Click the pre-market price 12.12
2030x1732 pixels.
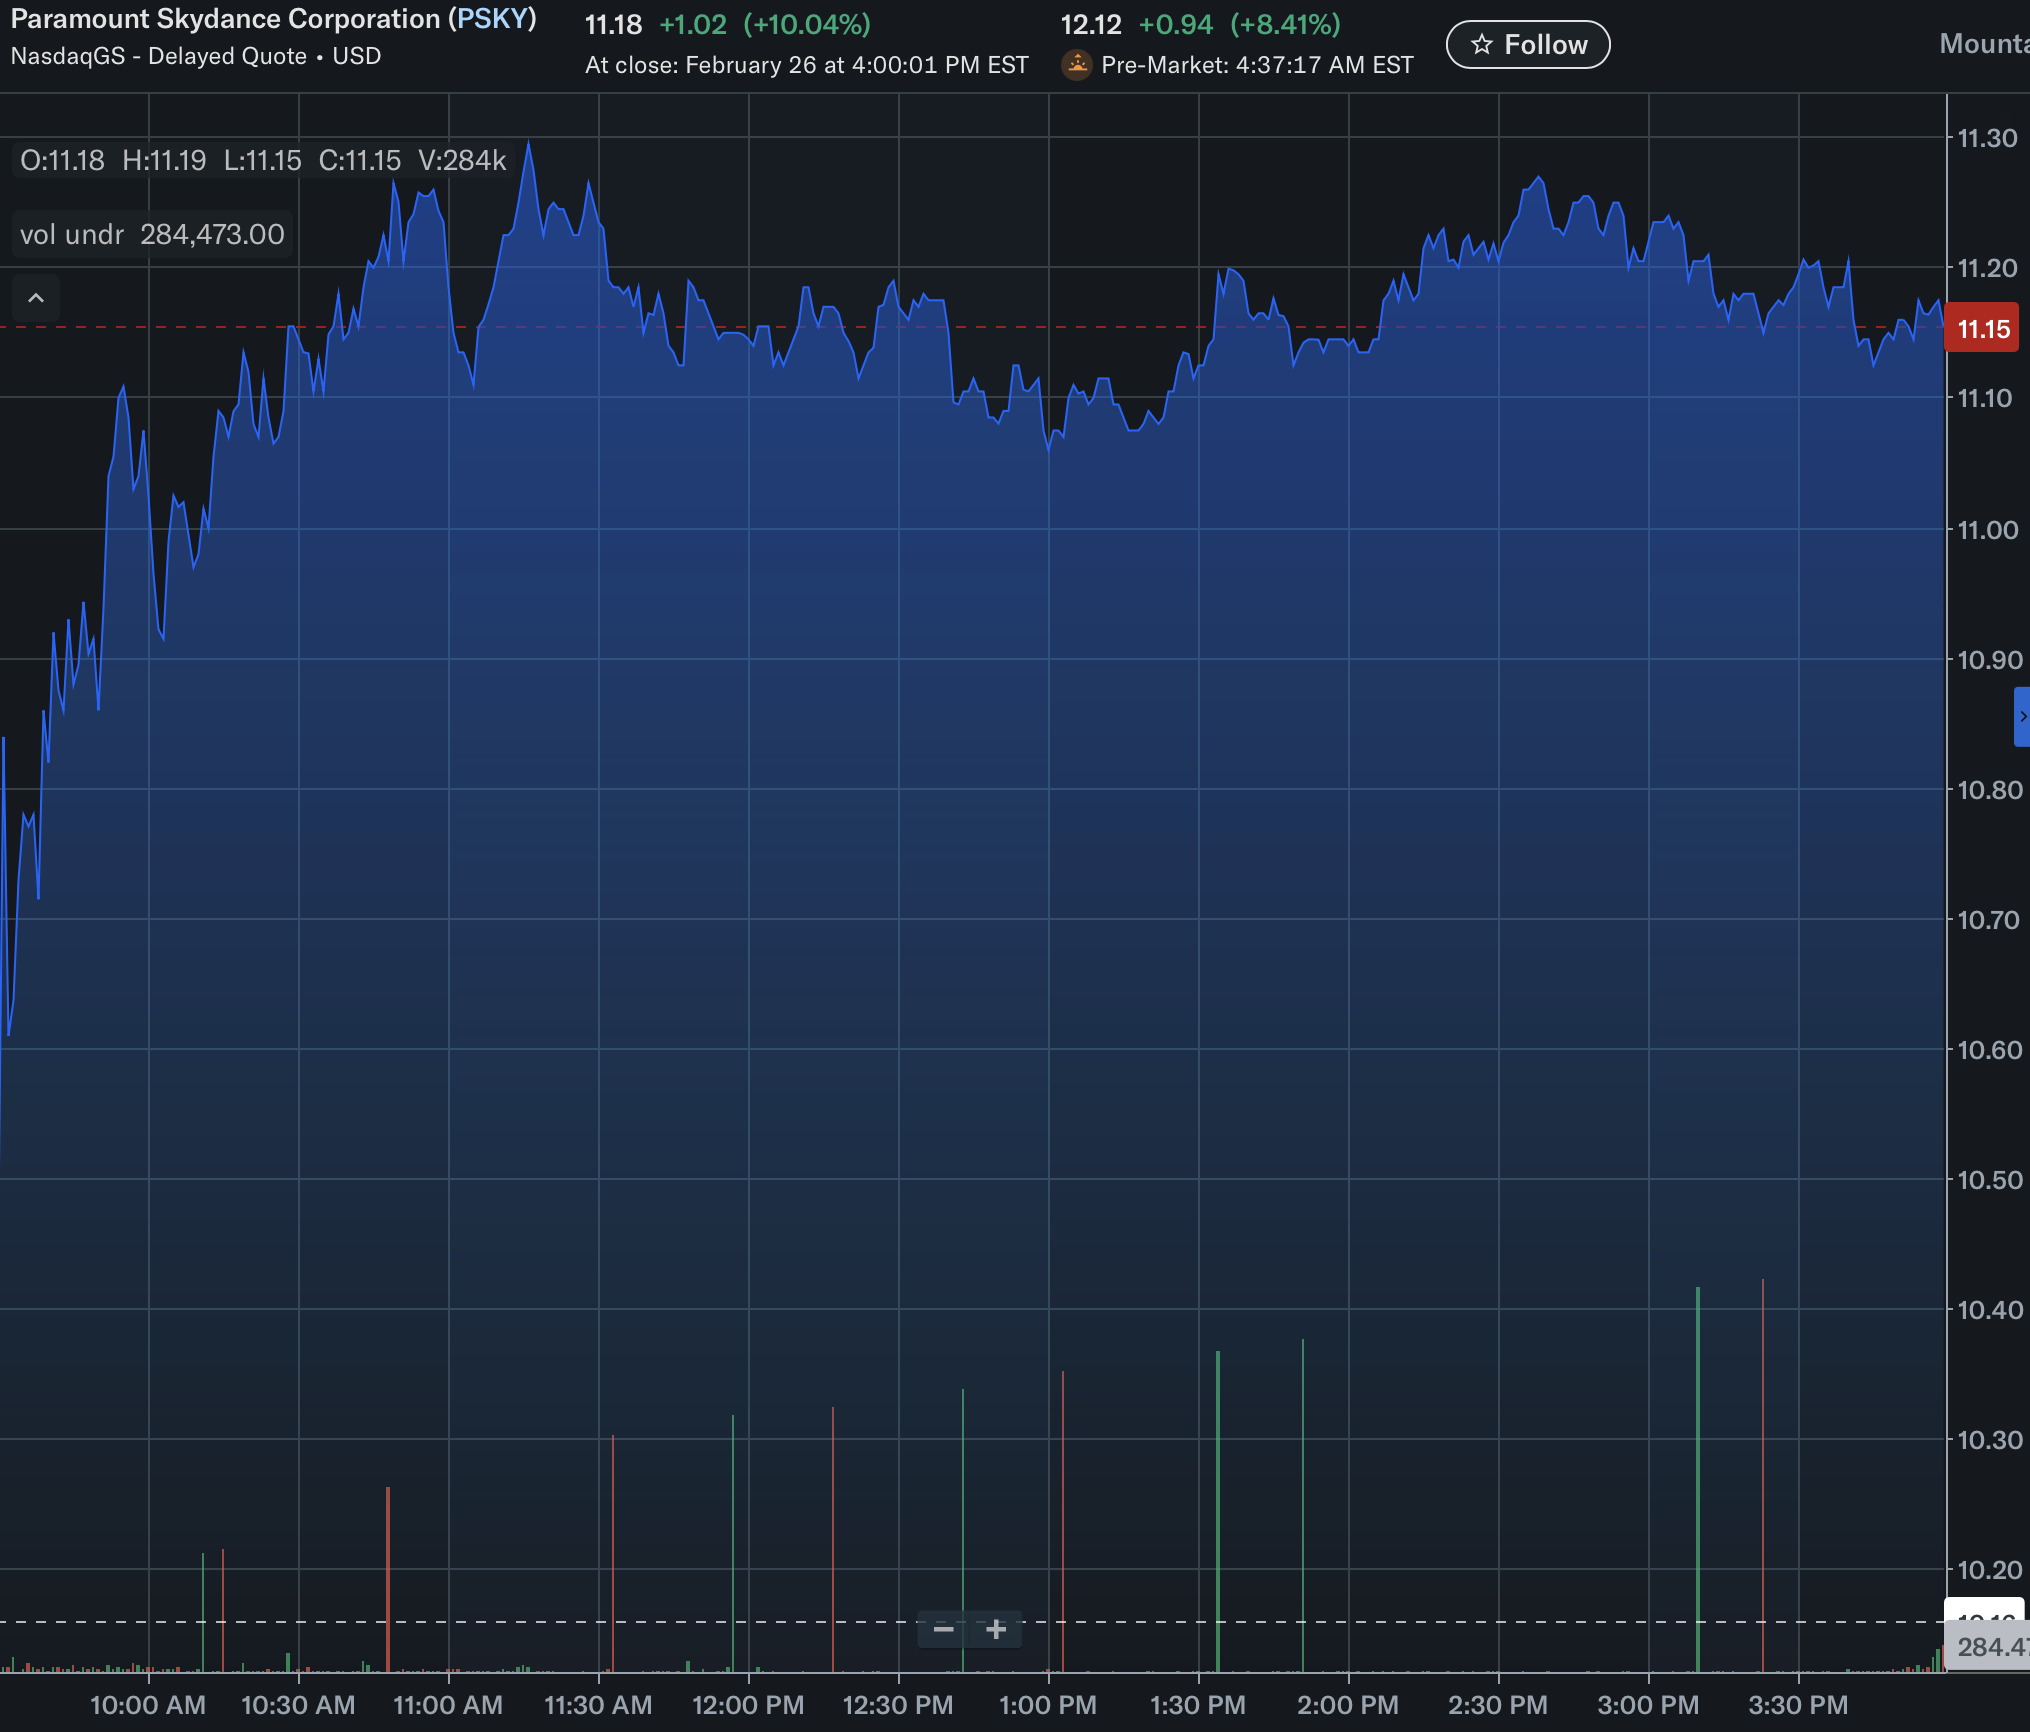(x=1091, y=24)
